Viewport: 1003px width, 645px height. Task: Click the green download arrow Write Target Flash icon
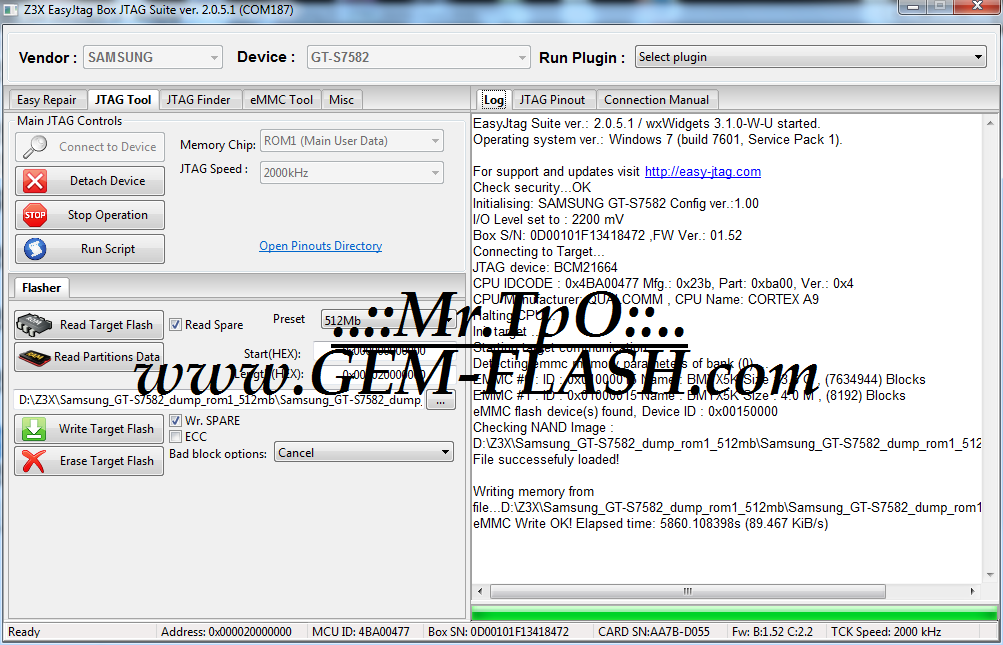pyautogui.click(x=34, y=429)
